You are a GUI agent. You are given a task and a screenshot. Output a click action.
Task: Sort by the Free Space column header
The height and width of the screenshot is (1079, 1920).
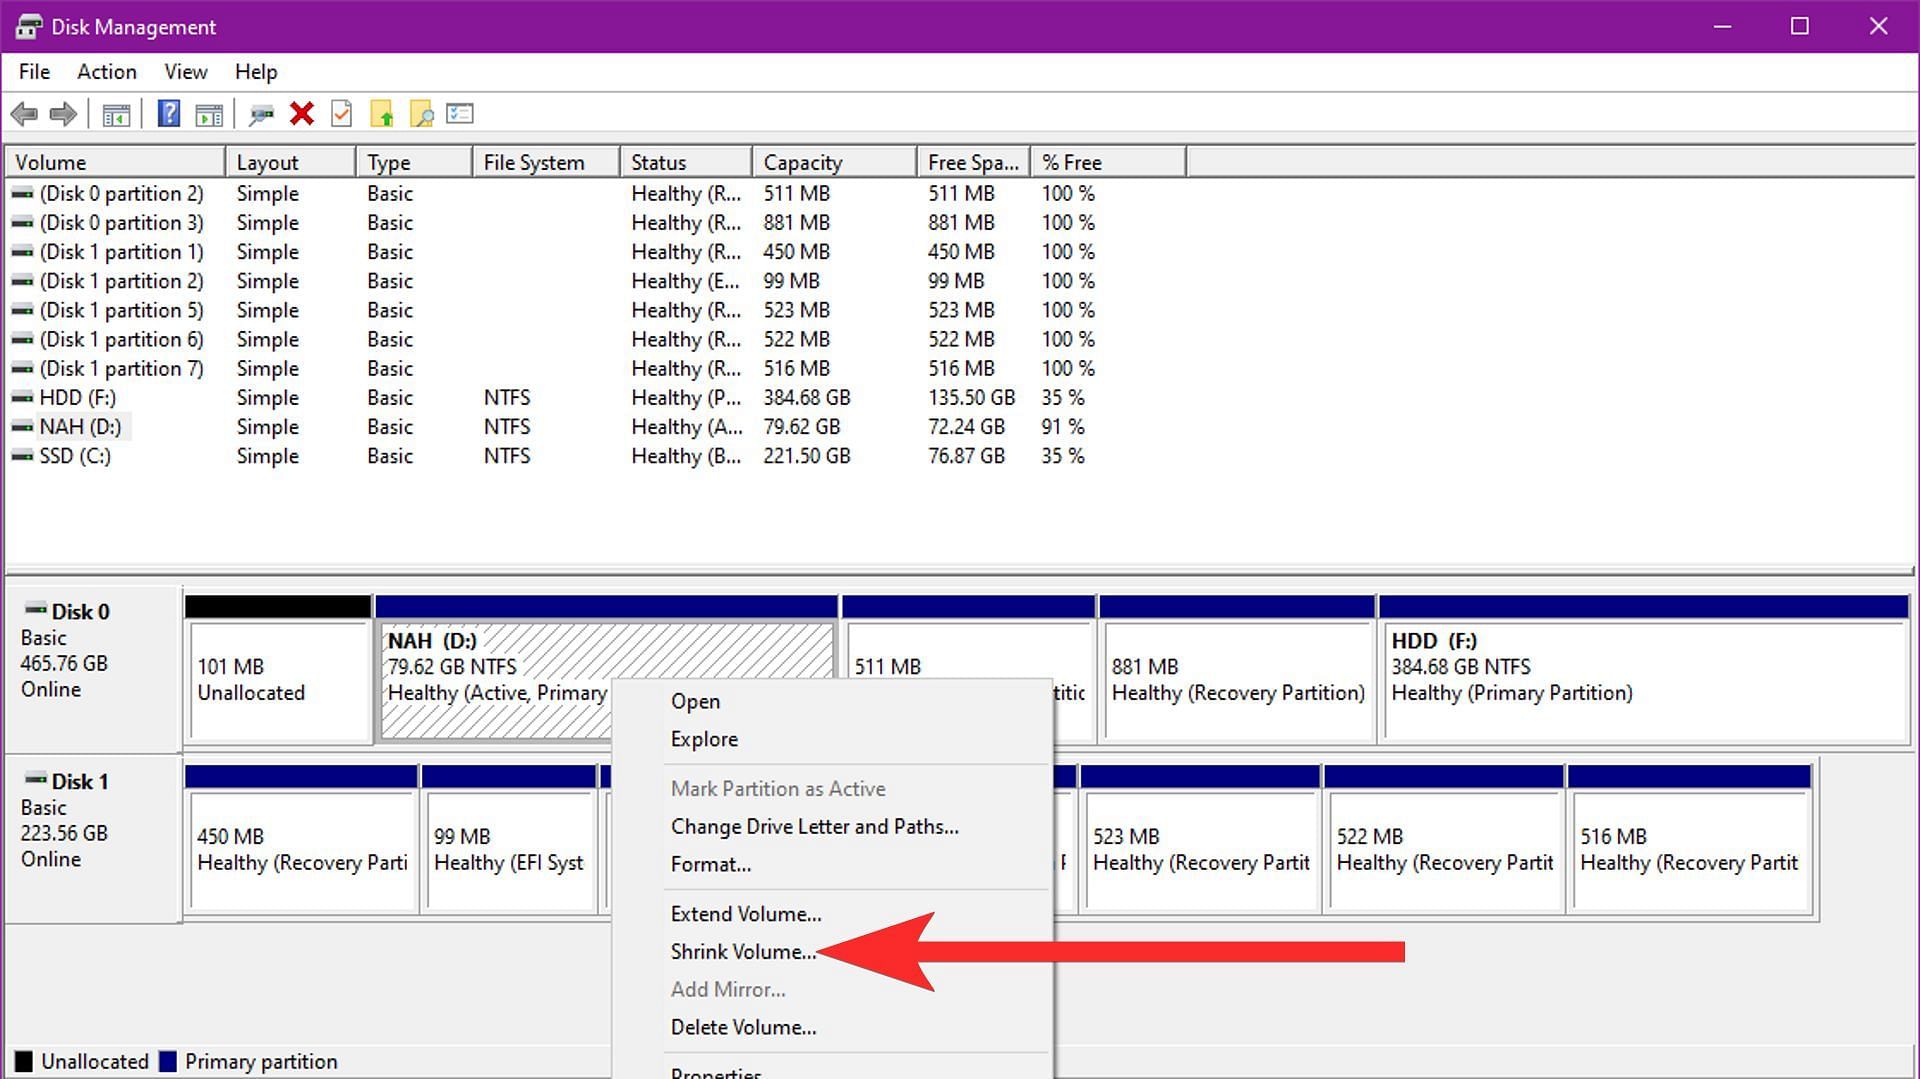[974, 162]
